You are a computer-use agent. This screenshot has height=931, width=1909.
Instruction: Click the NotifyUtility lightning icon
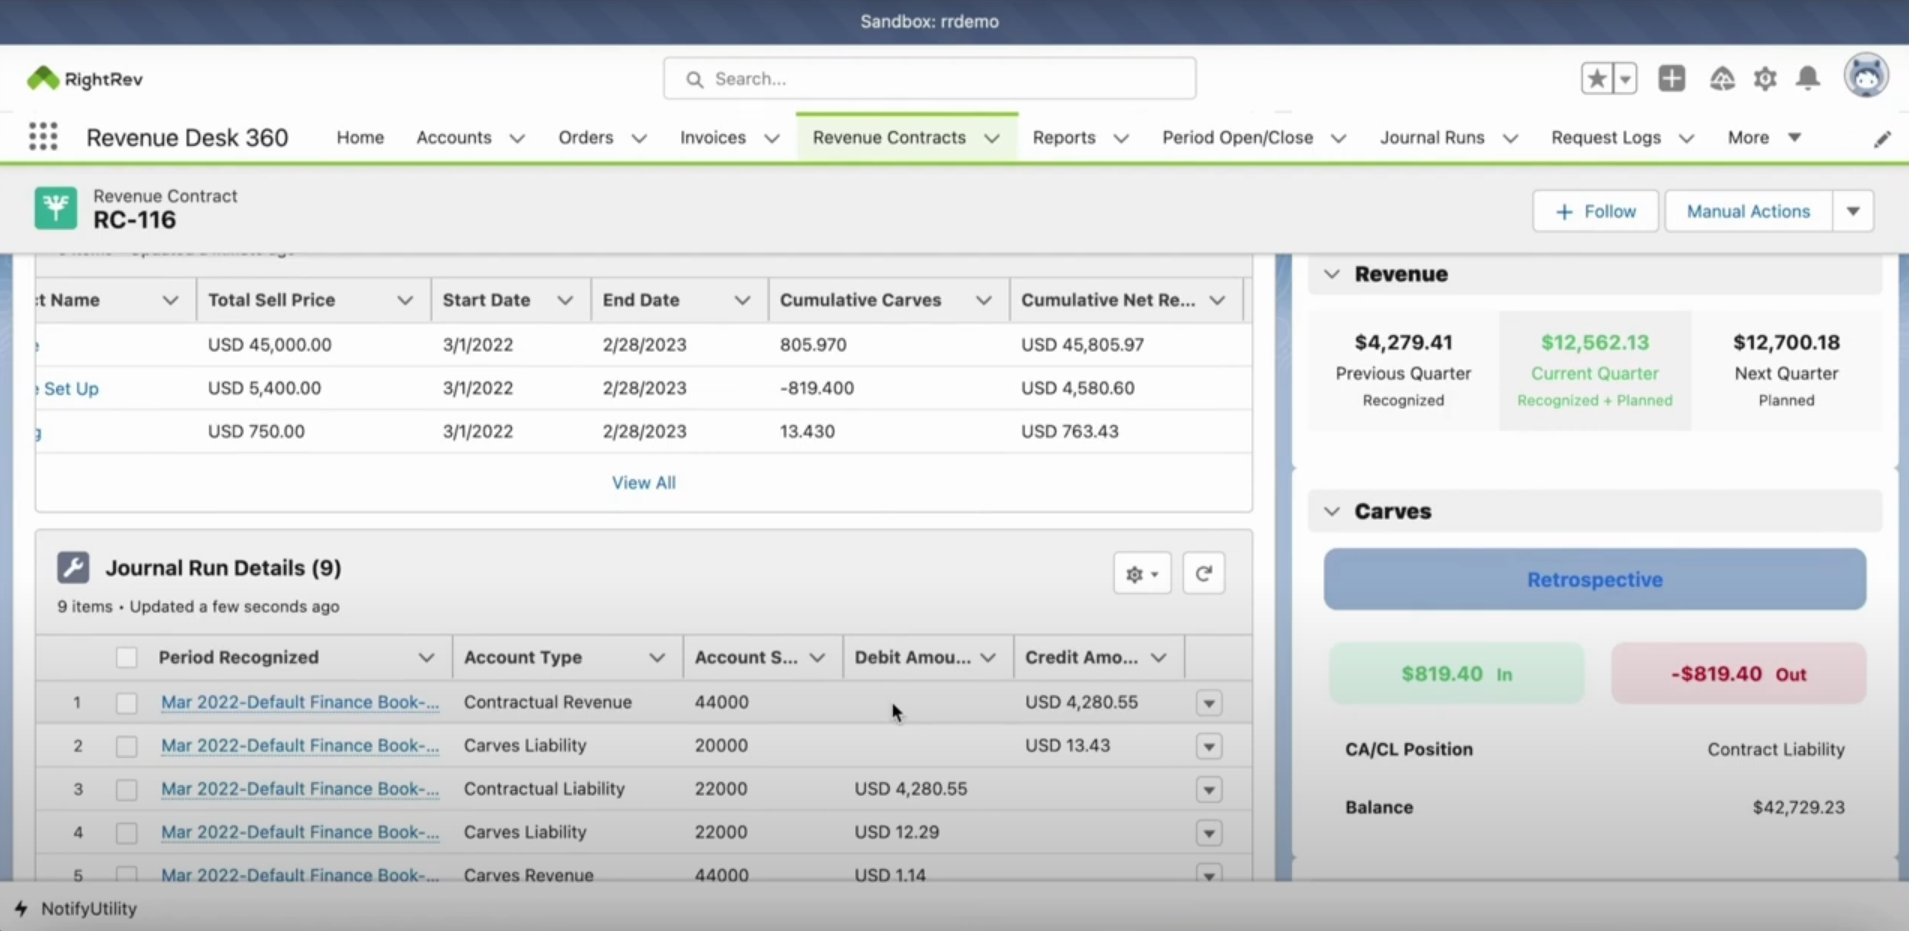click(21, 908)
